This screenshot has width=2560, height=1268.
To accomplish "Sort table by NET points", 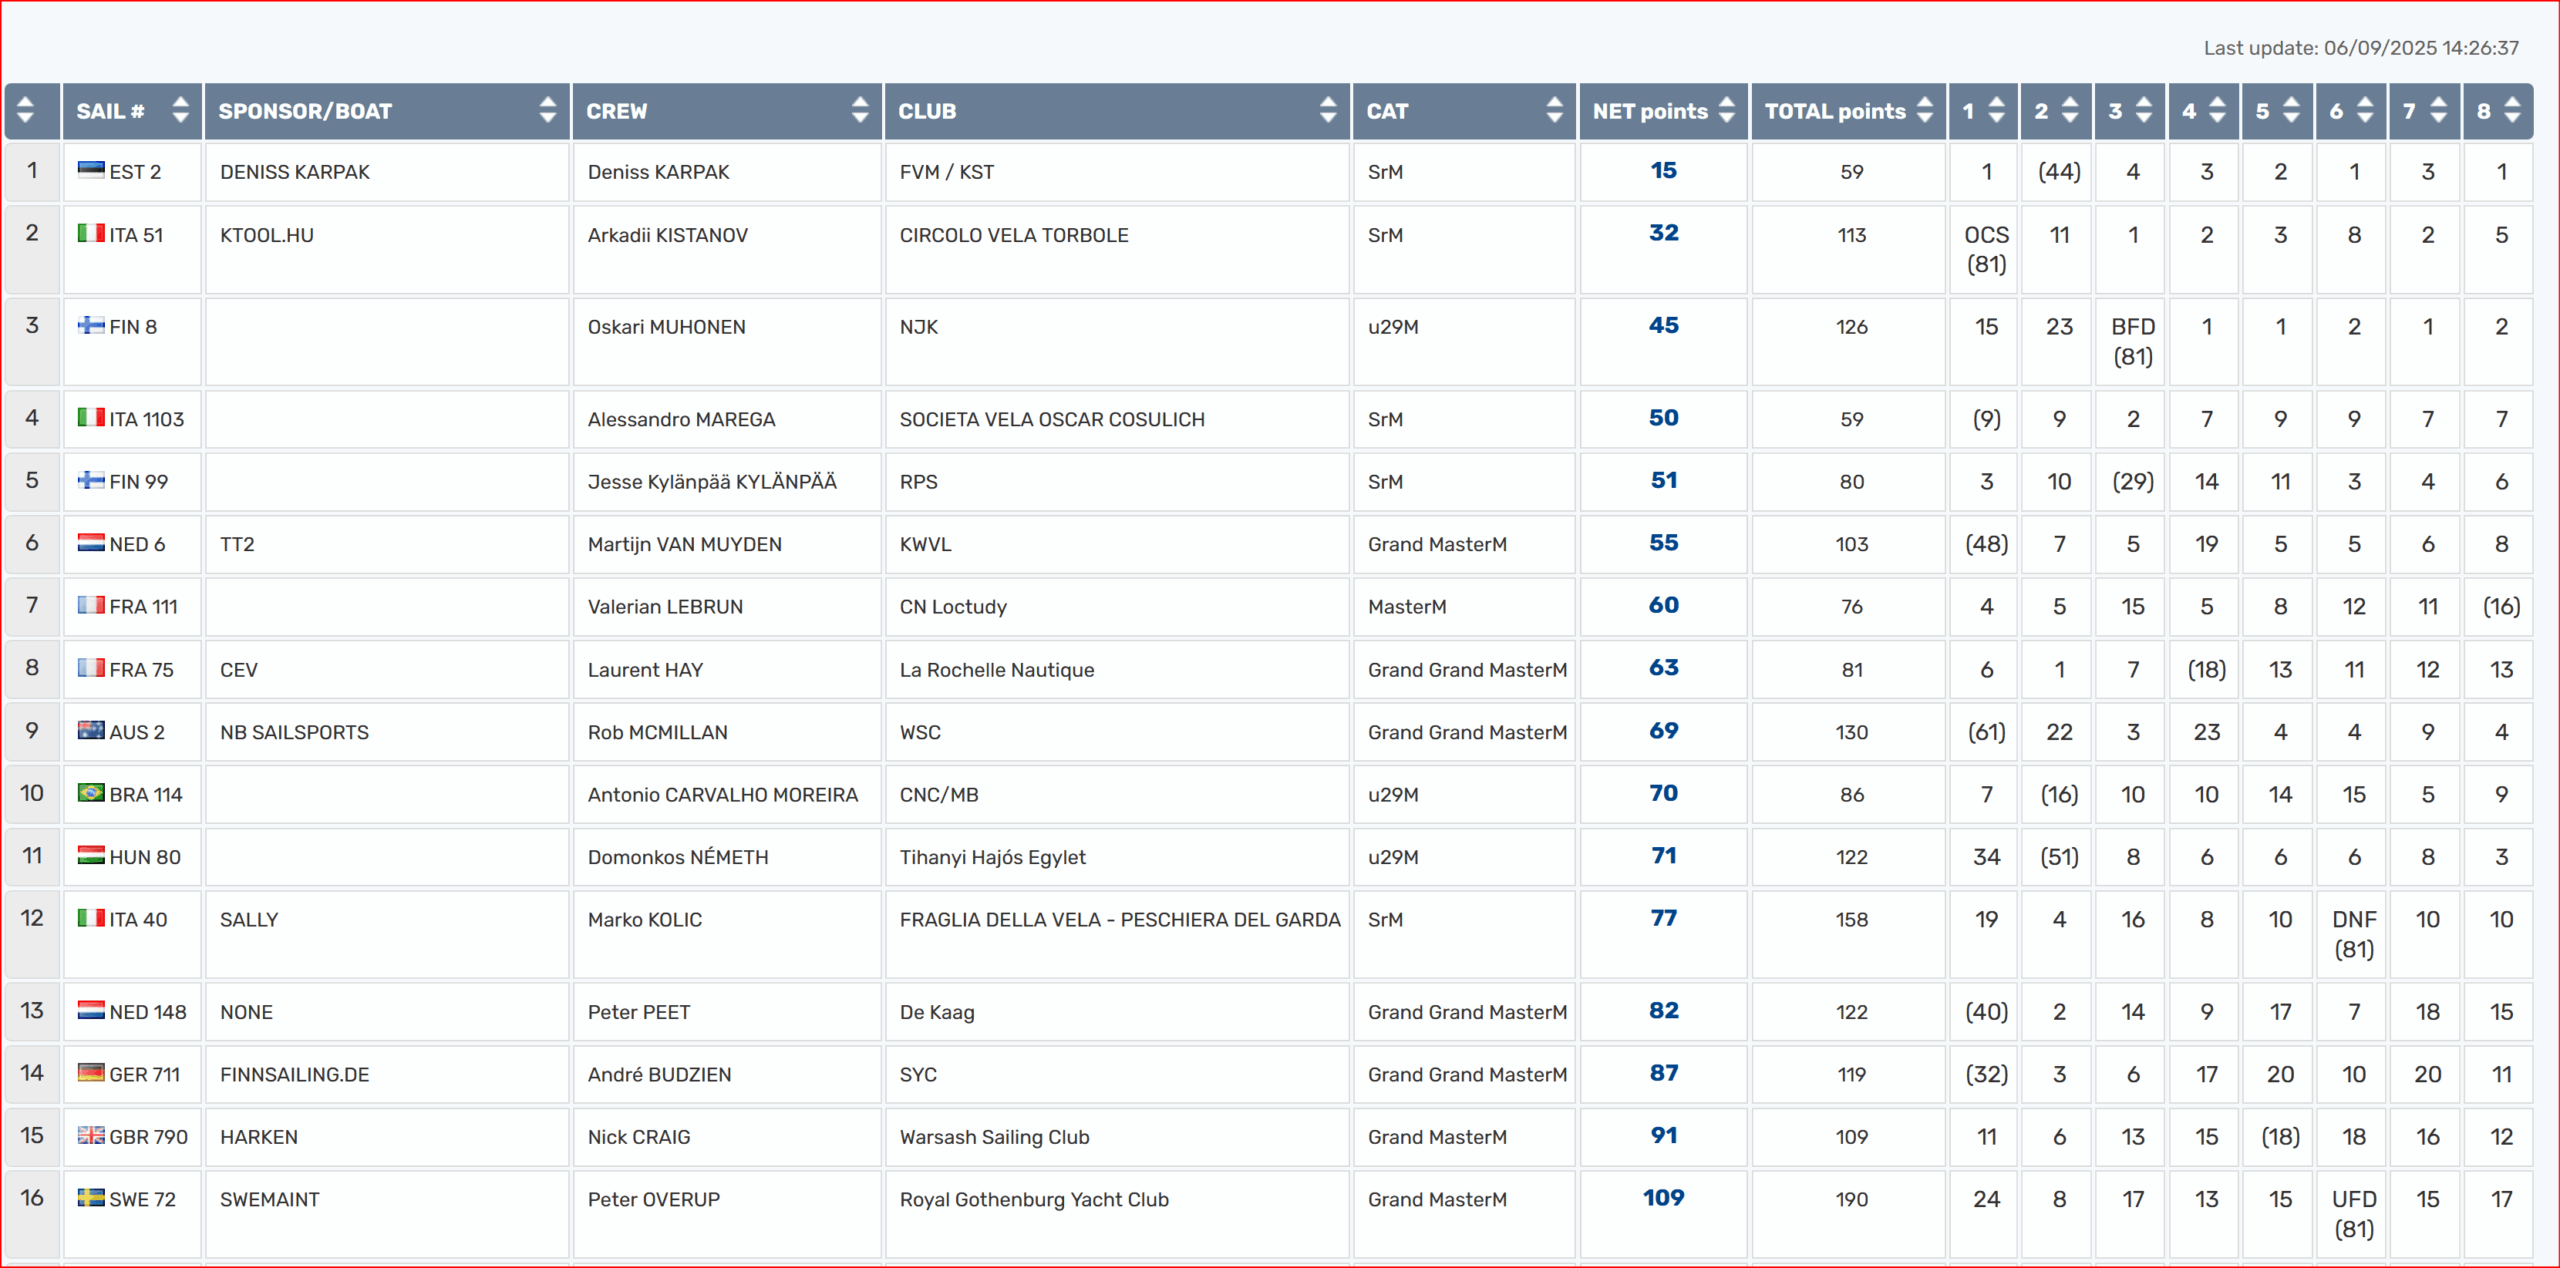I will click(x=1727, y=111).
